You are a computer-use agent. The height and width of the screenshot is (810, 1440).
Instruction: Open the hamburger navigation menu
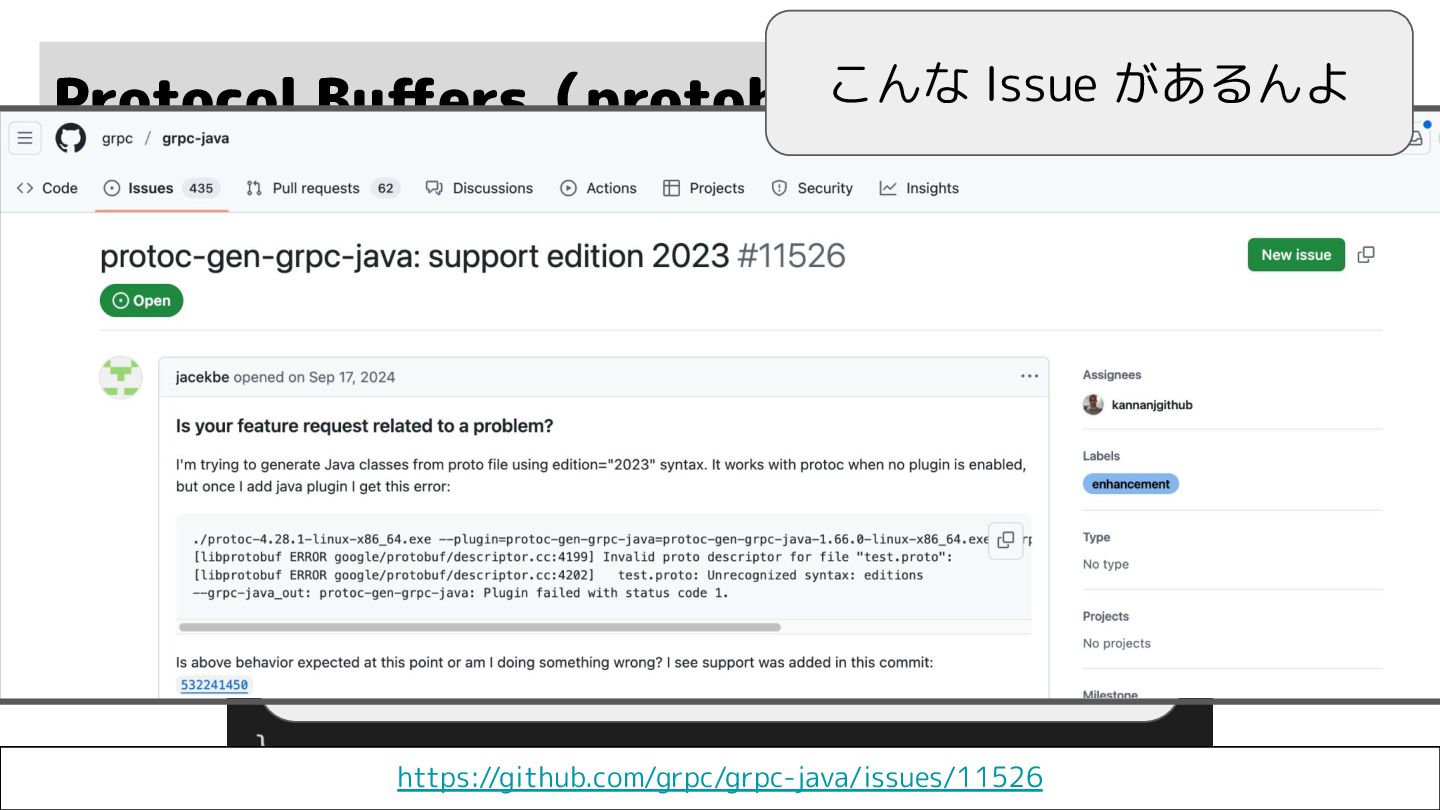pyautogui.click(x=25, y=138)
